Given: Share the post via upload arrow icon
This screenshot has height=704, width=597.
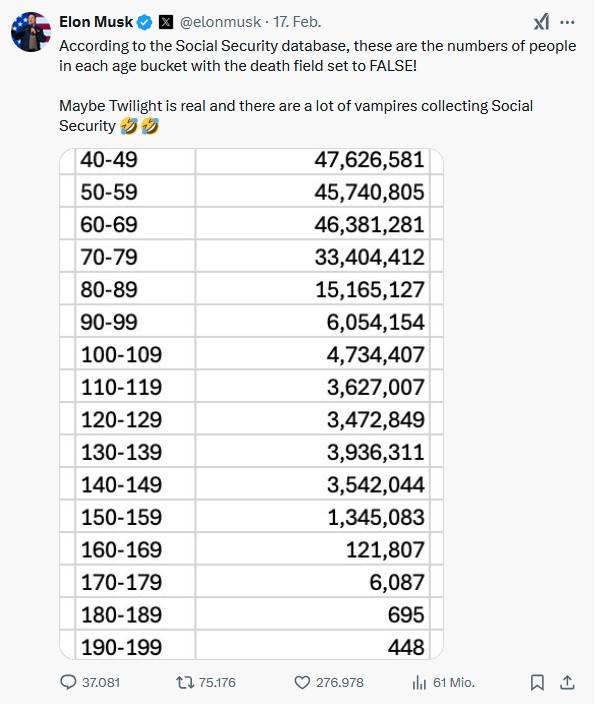Looking at the screenshot, I should point(567,682).
